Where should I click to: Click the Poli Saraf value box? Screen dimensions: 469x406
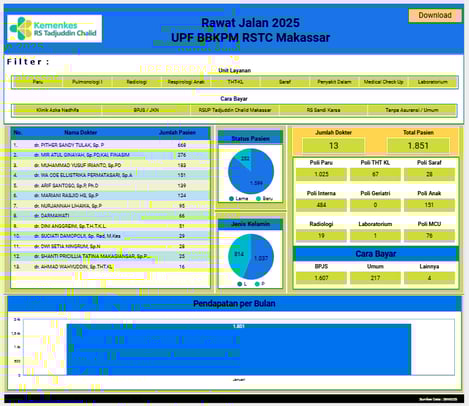click(429, 174)
